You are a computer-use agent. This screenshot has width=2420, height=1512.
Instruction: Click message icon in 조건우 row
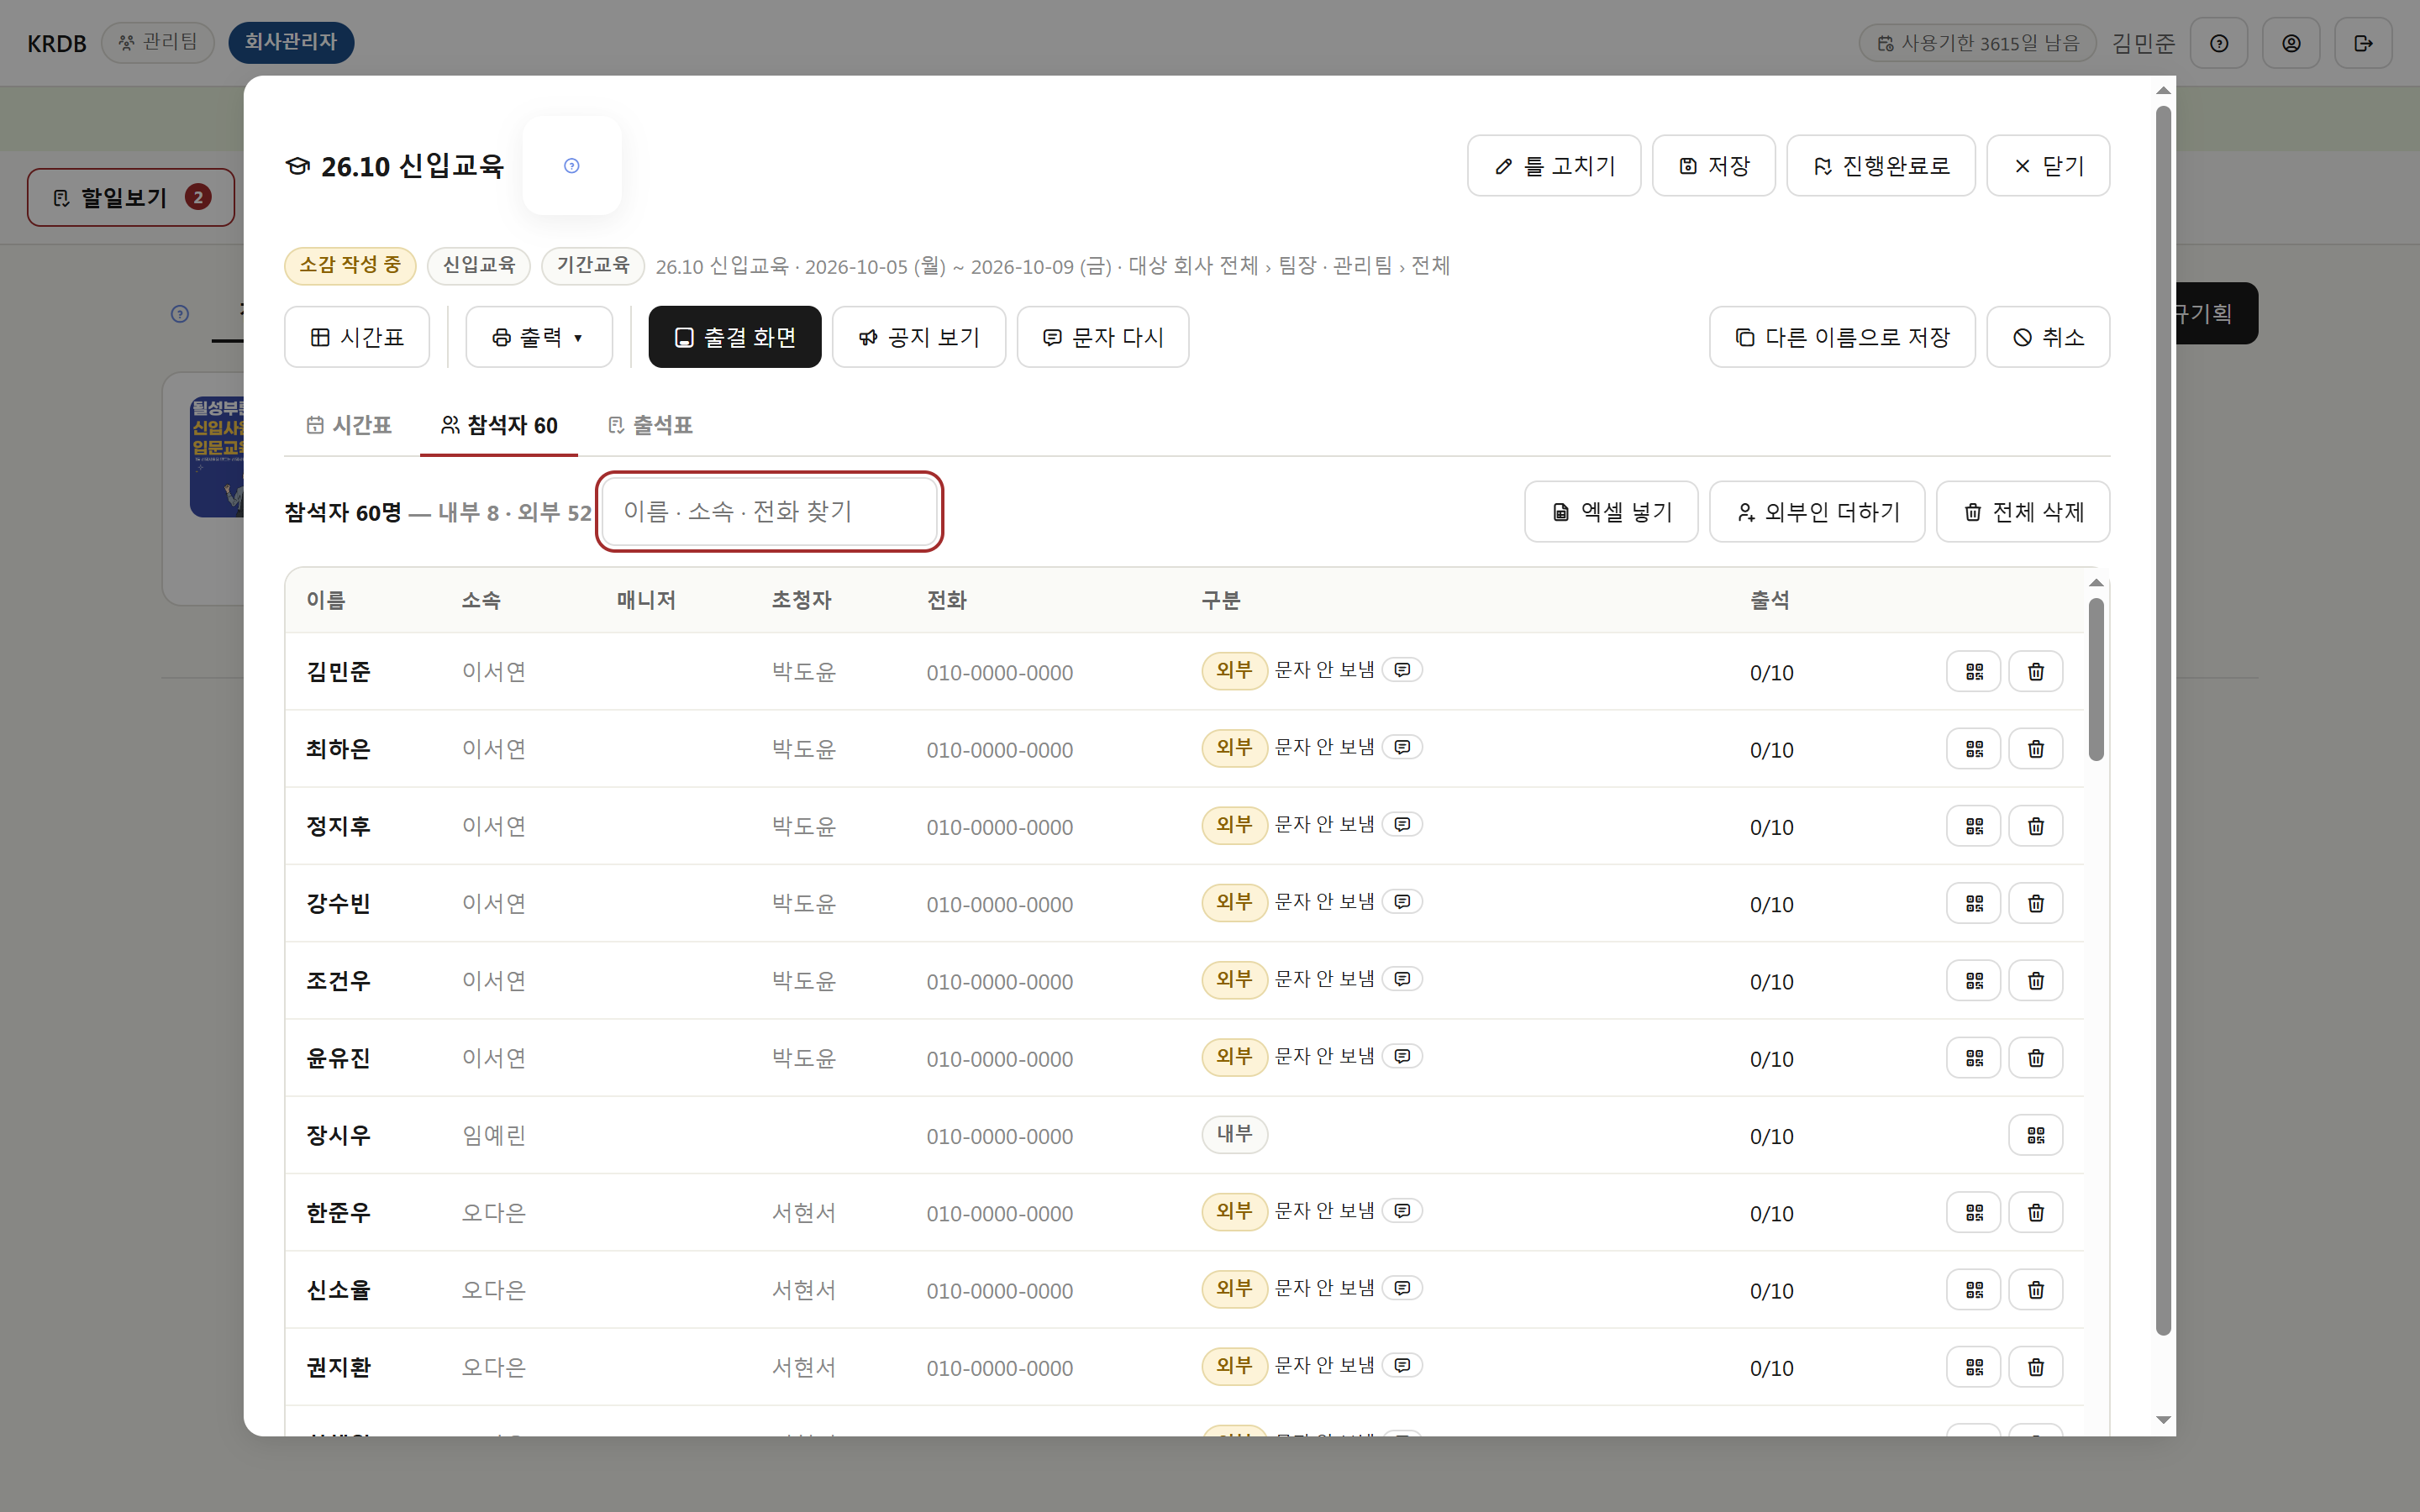(x=1402, y=979)
